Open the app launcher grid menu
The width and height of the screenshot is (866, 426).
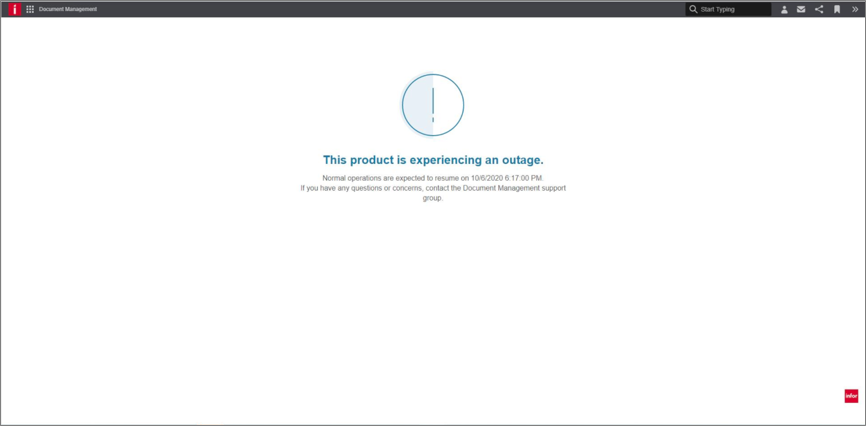coord(30,9)
